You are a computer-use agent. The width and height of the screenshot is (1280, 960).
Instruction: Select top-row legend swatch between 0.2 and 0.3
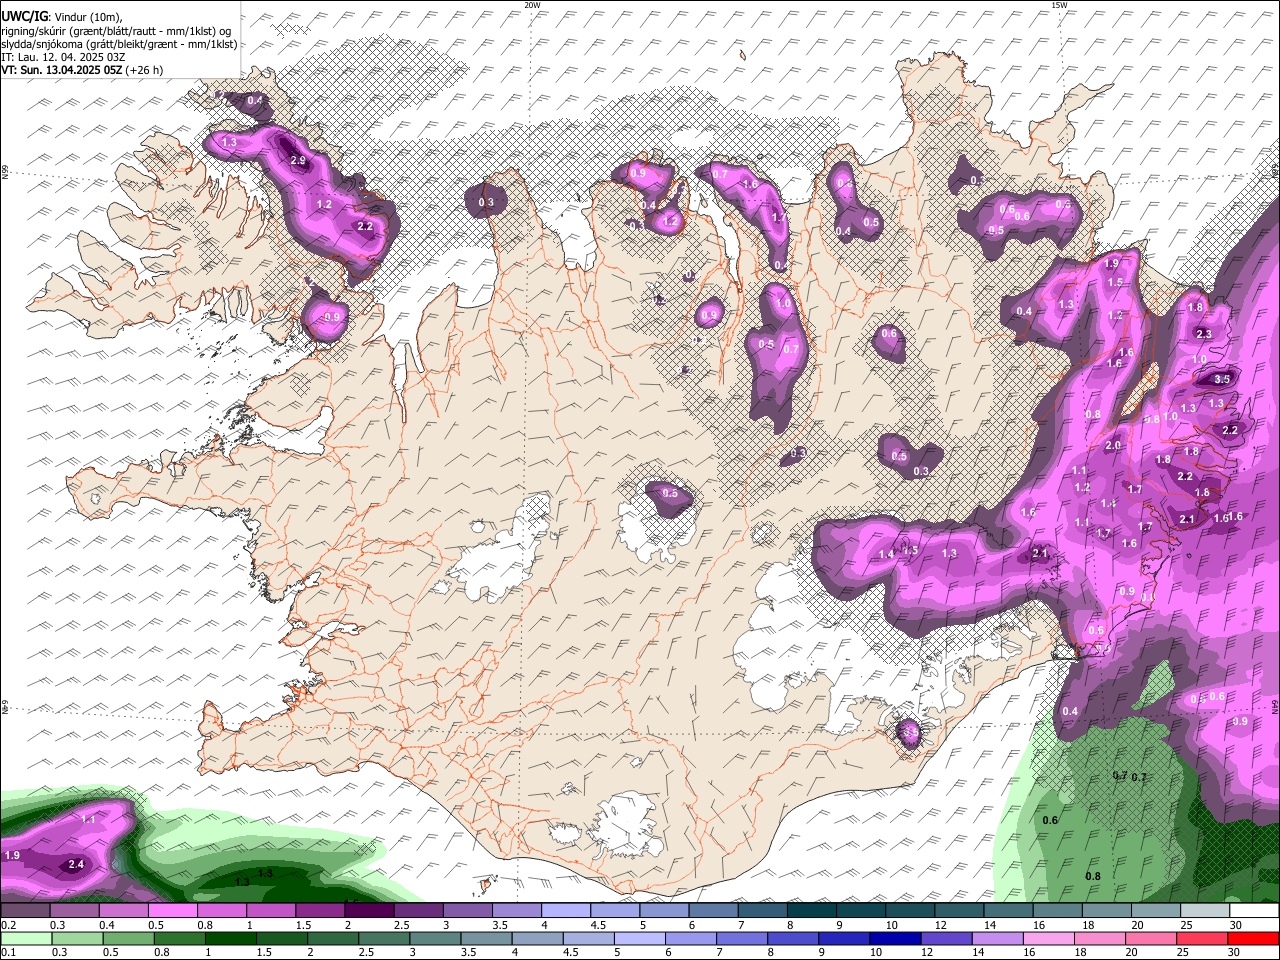pyautogui.click(x=26, y=911)
